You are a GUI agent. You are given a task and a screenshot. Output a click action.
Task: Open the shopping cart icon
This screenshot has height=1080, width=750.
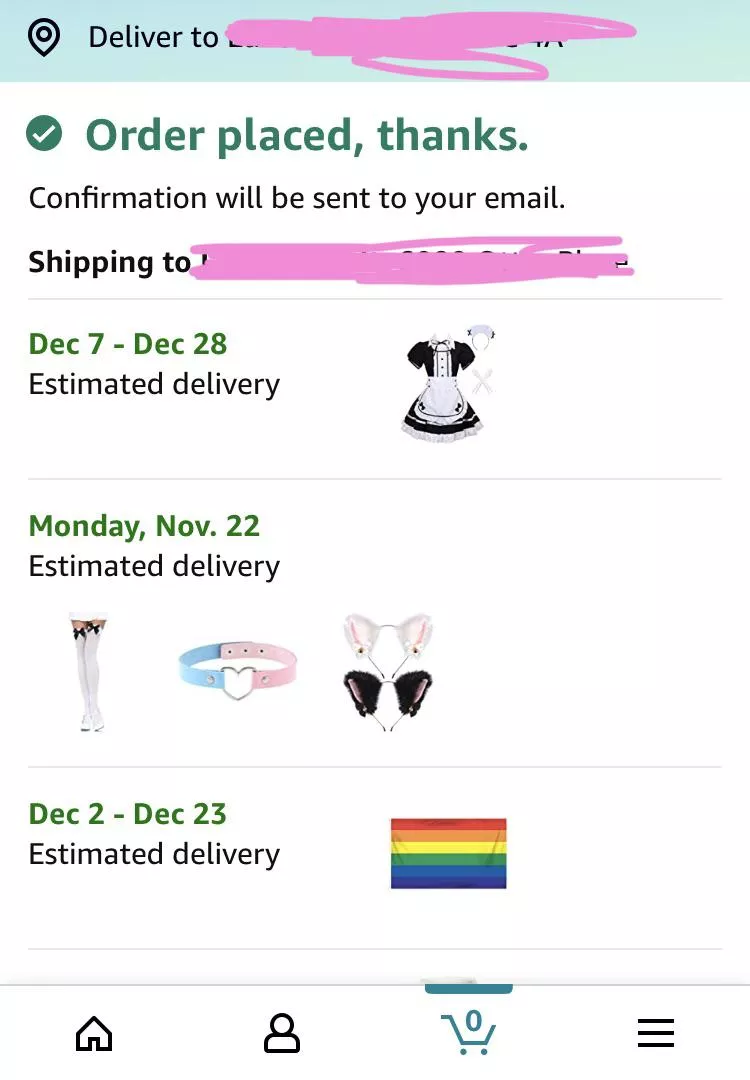pos(469,1031)
